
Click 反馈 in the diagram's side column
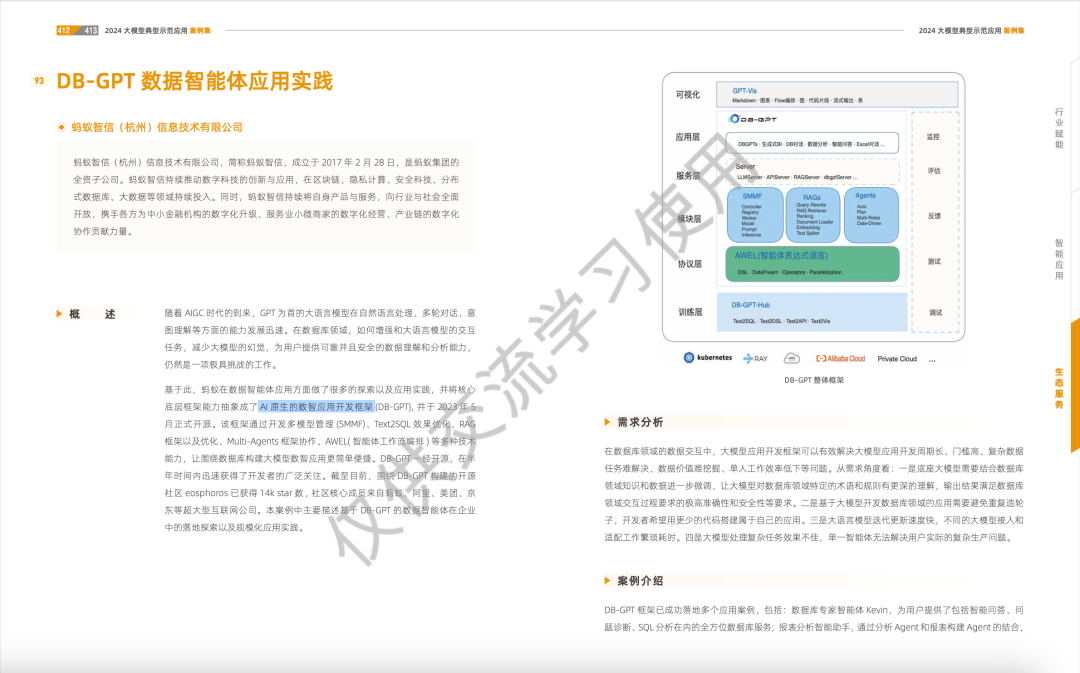[934, 216]
